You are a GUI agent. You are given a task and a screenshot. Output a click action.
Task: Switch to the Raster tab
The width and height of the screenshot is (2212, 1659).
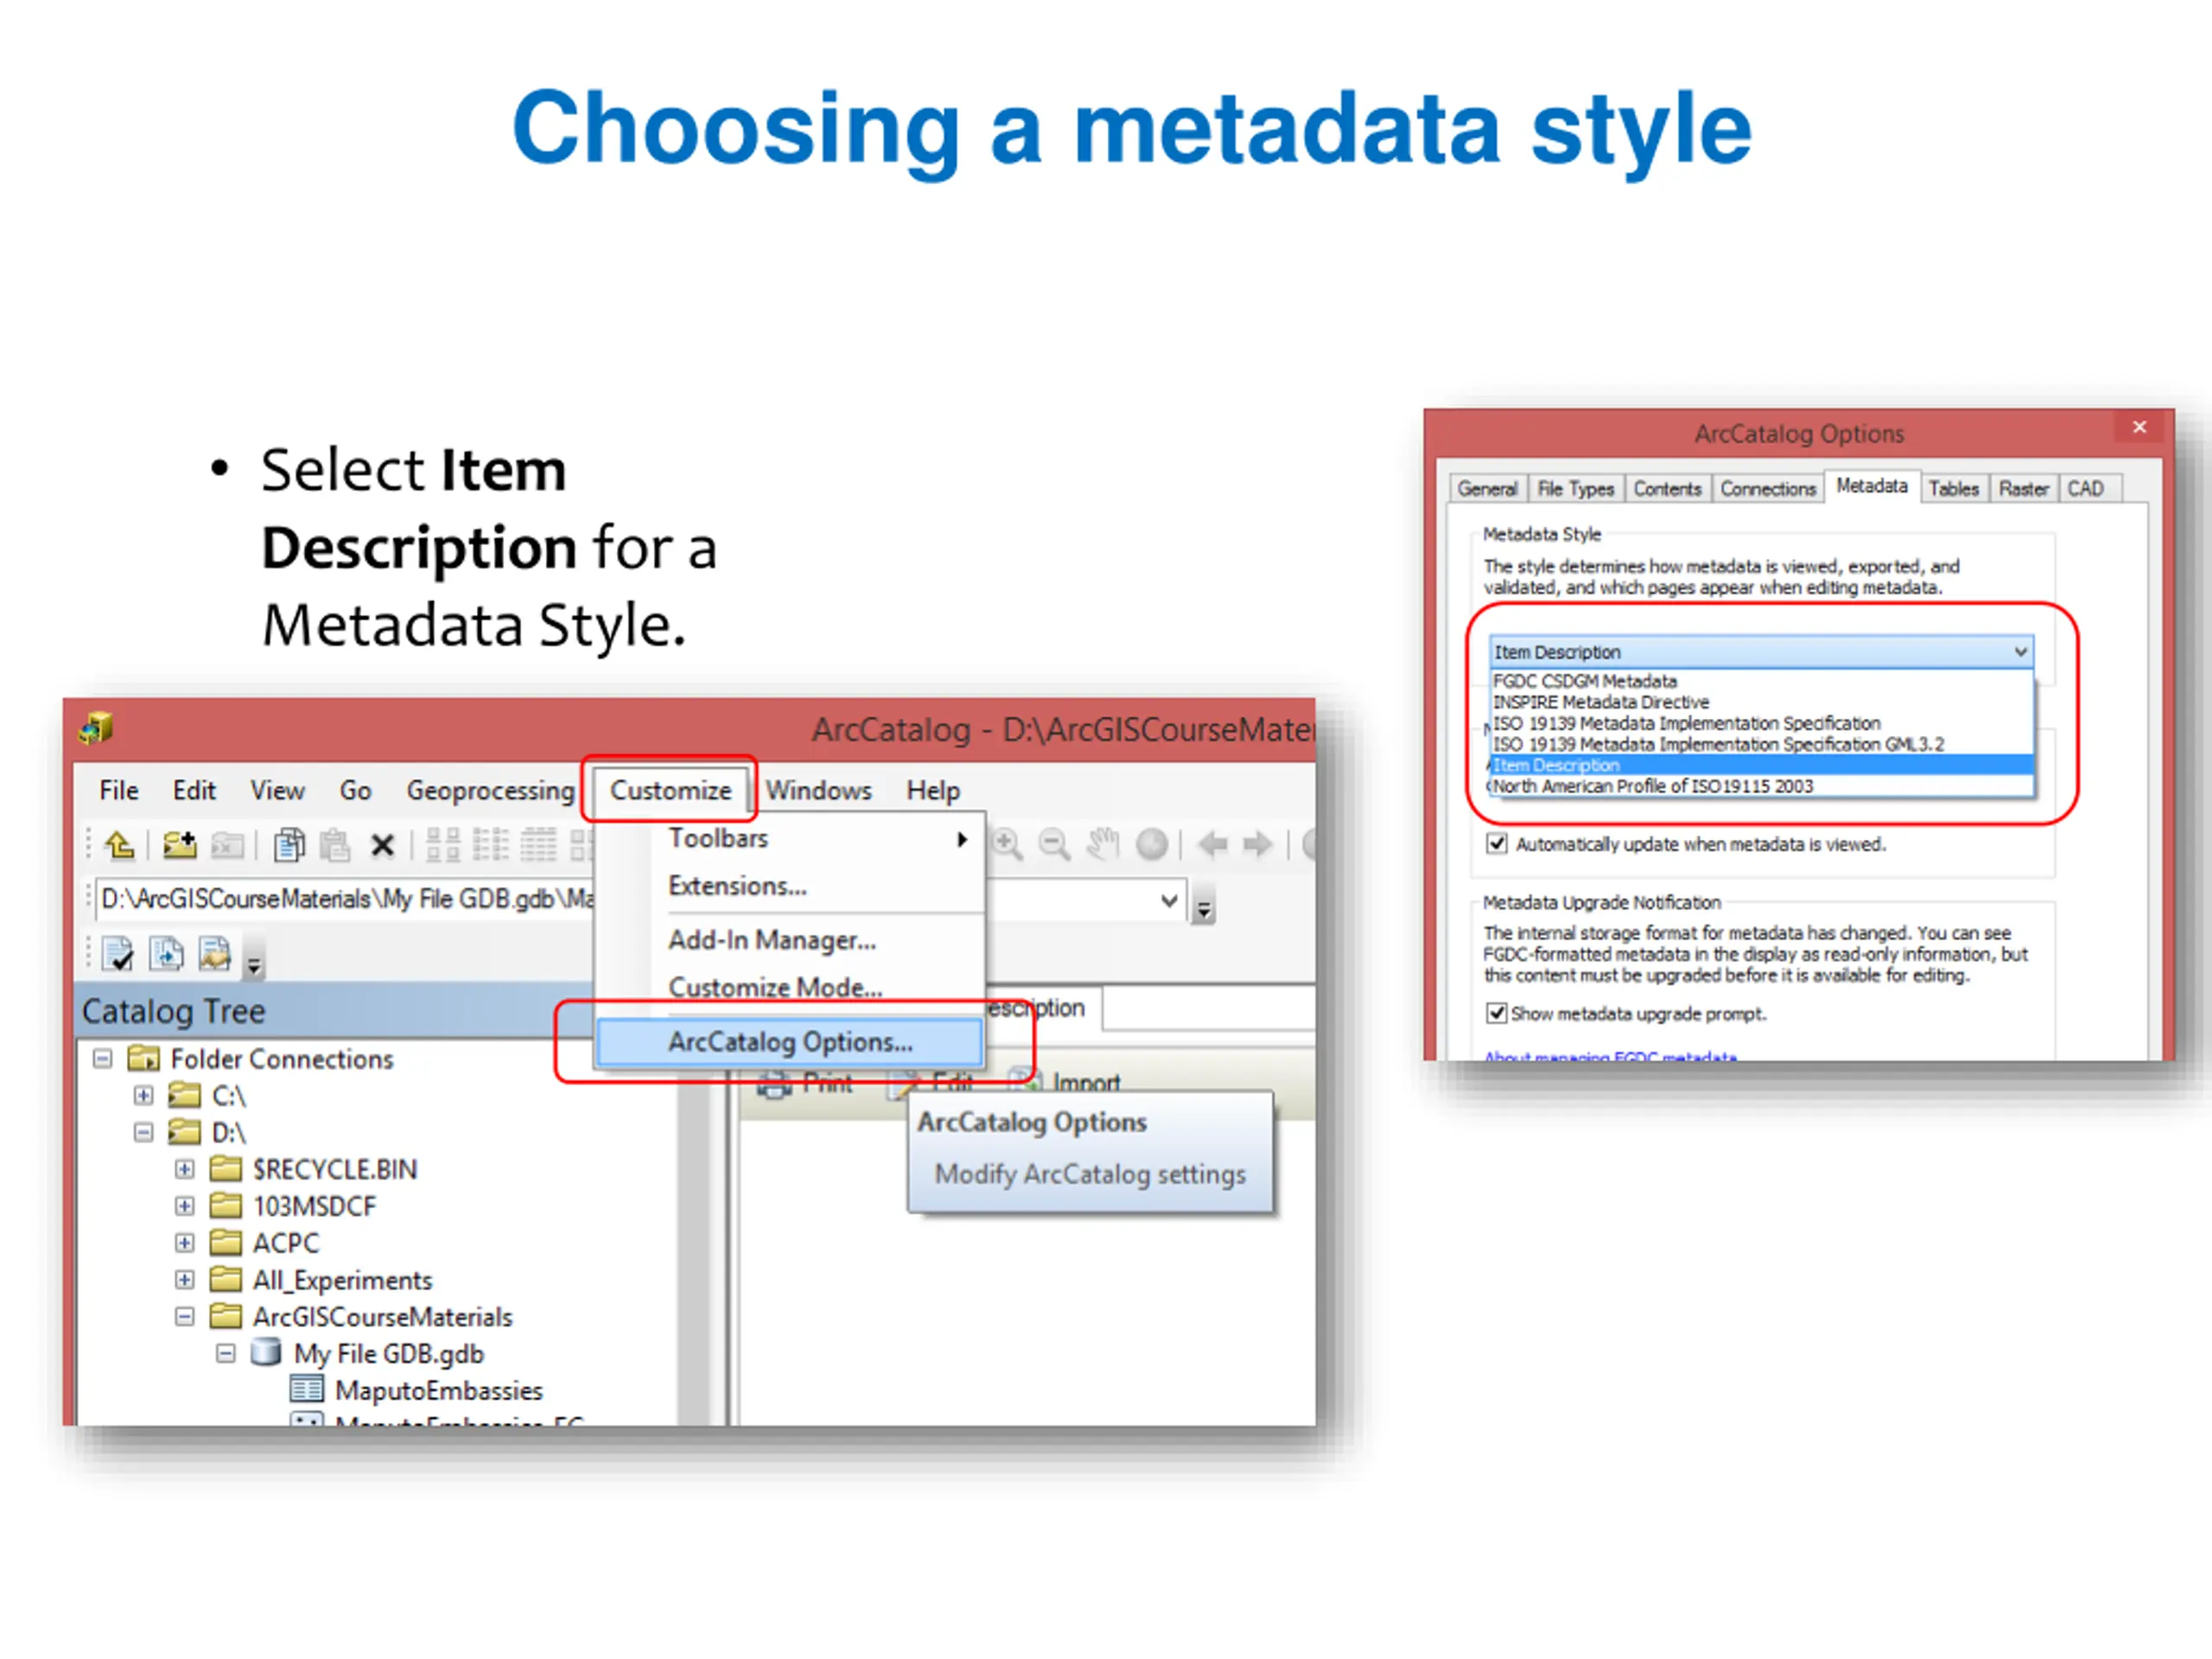pos(2024,488)
